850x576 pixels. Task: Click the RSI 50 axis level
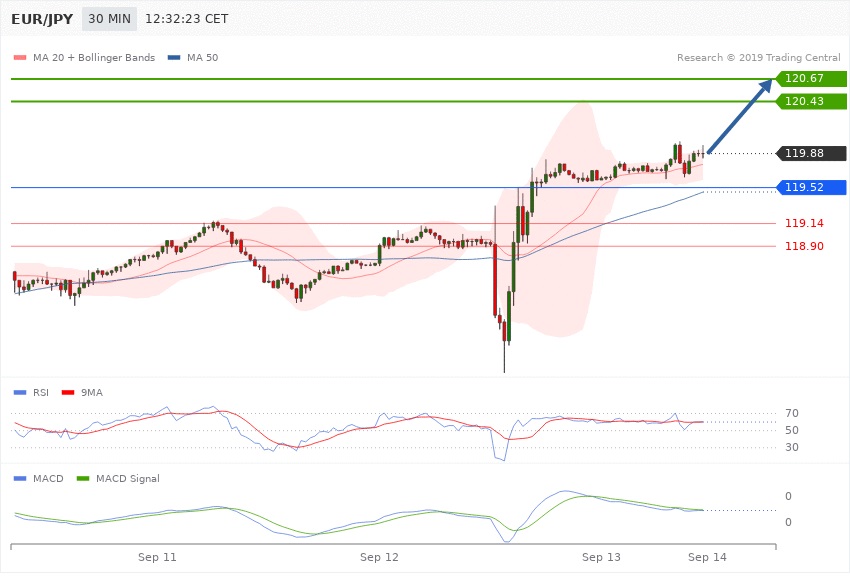[x=791, y=430]
